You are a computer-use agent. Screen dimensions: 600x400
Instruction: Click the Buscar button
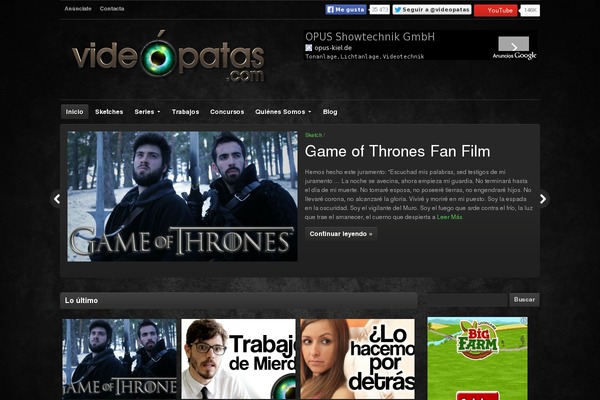tap(524, 300)
